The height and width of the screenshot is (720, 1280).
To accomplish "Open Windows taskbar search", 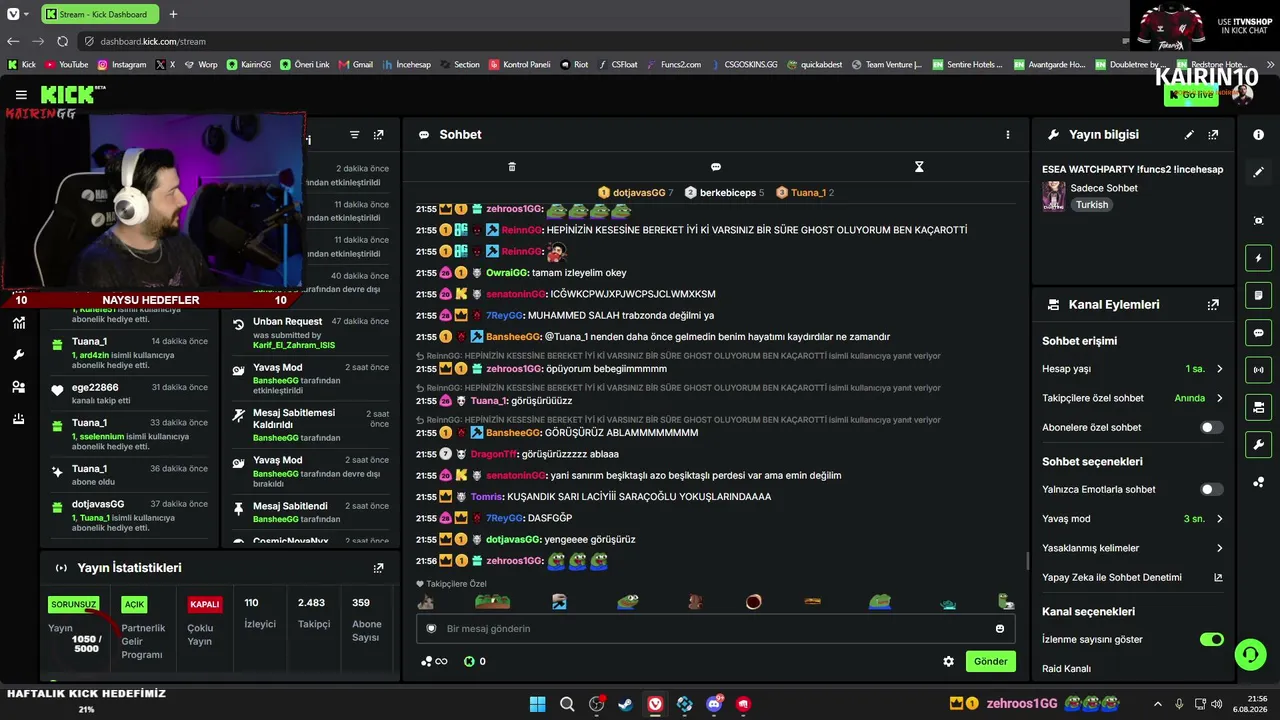I will click(x=567, y=704).
